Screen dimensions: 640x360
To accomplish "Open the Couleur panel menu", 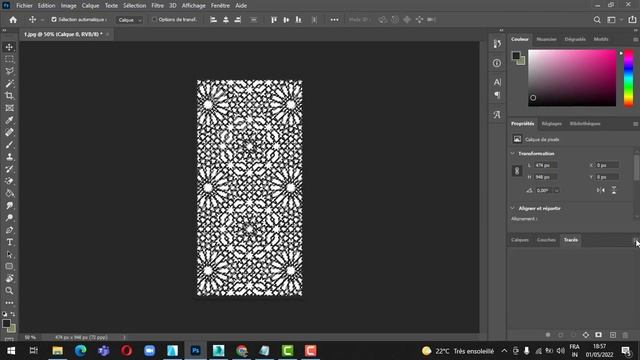I will click(636, 40).
